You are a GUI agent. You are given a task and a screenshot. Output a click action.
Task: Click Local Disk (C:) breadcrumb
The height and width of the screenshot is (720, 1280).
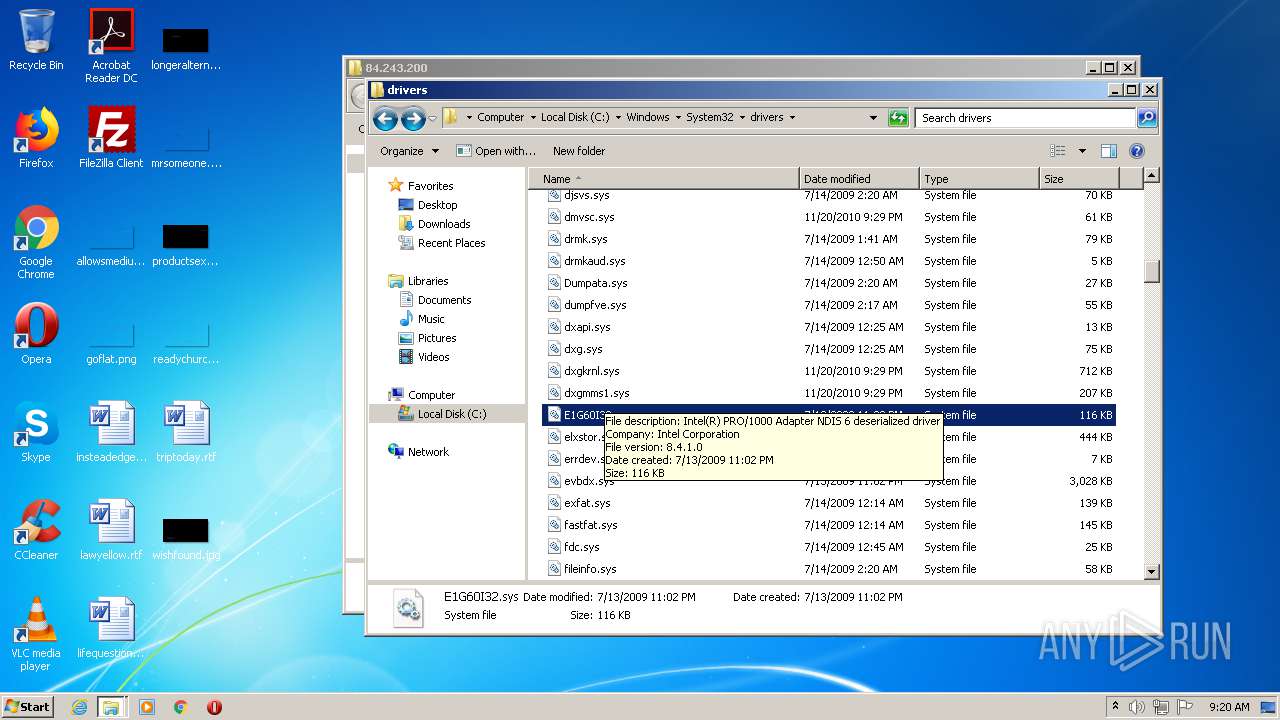click(575, 117)
